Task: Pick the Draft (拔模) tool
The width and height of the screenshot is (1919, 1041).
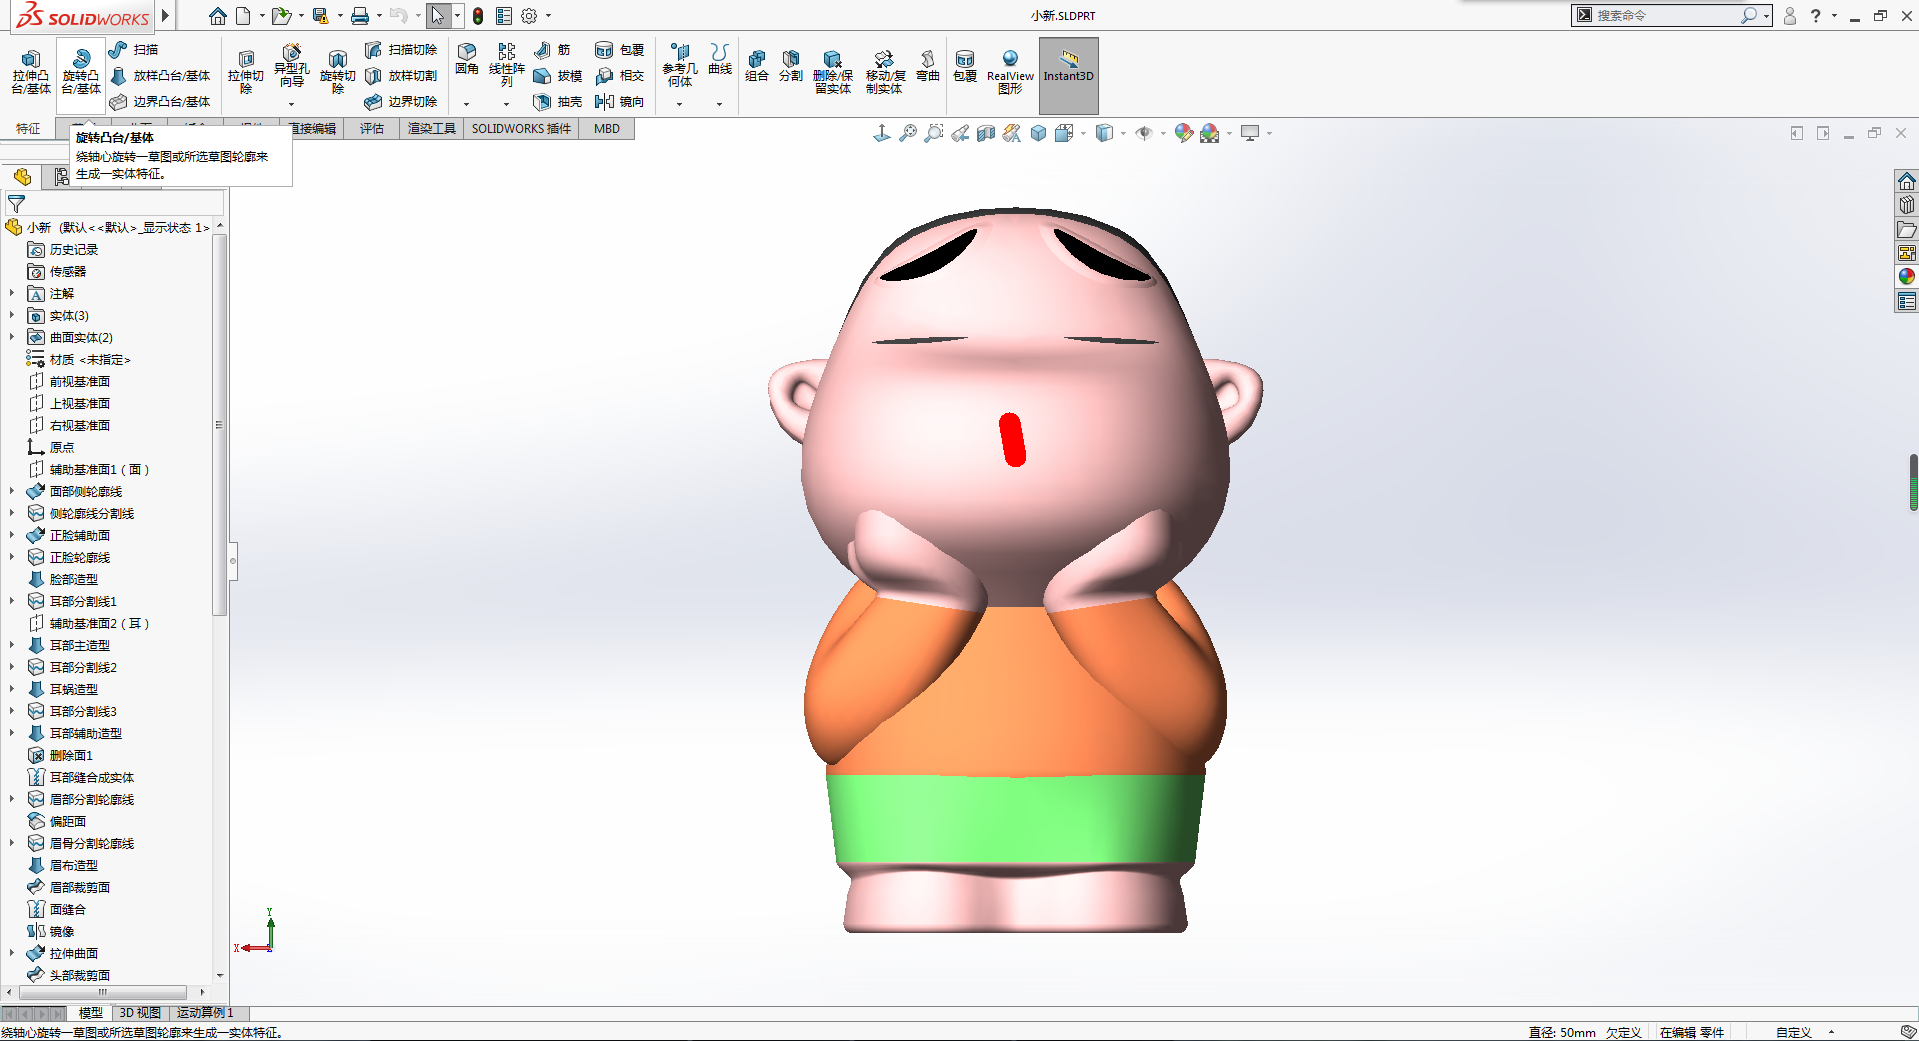Action: pos(557,75)
